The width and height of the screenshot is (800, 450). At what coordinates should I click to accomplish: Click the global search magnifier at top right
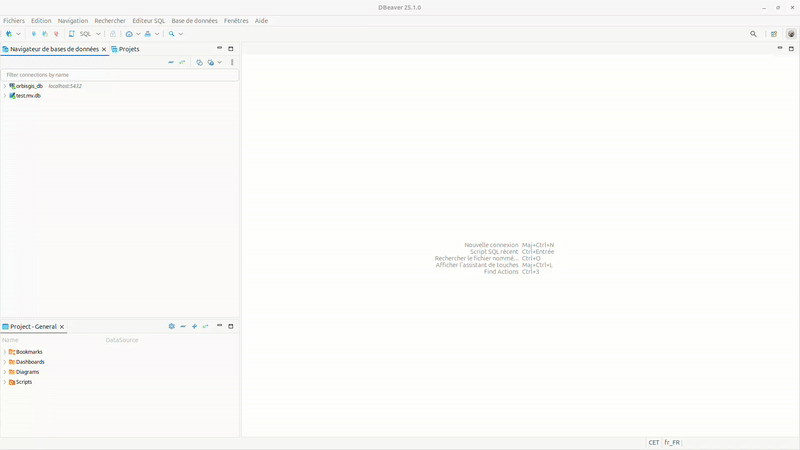click(753, 34)
